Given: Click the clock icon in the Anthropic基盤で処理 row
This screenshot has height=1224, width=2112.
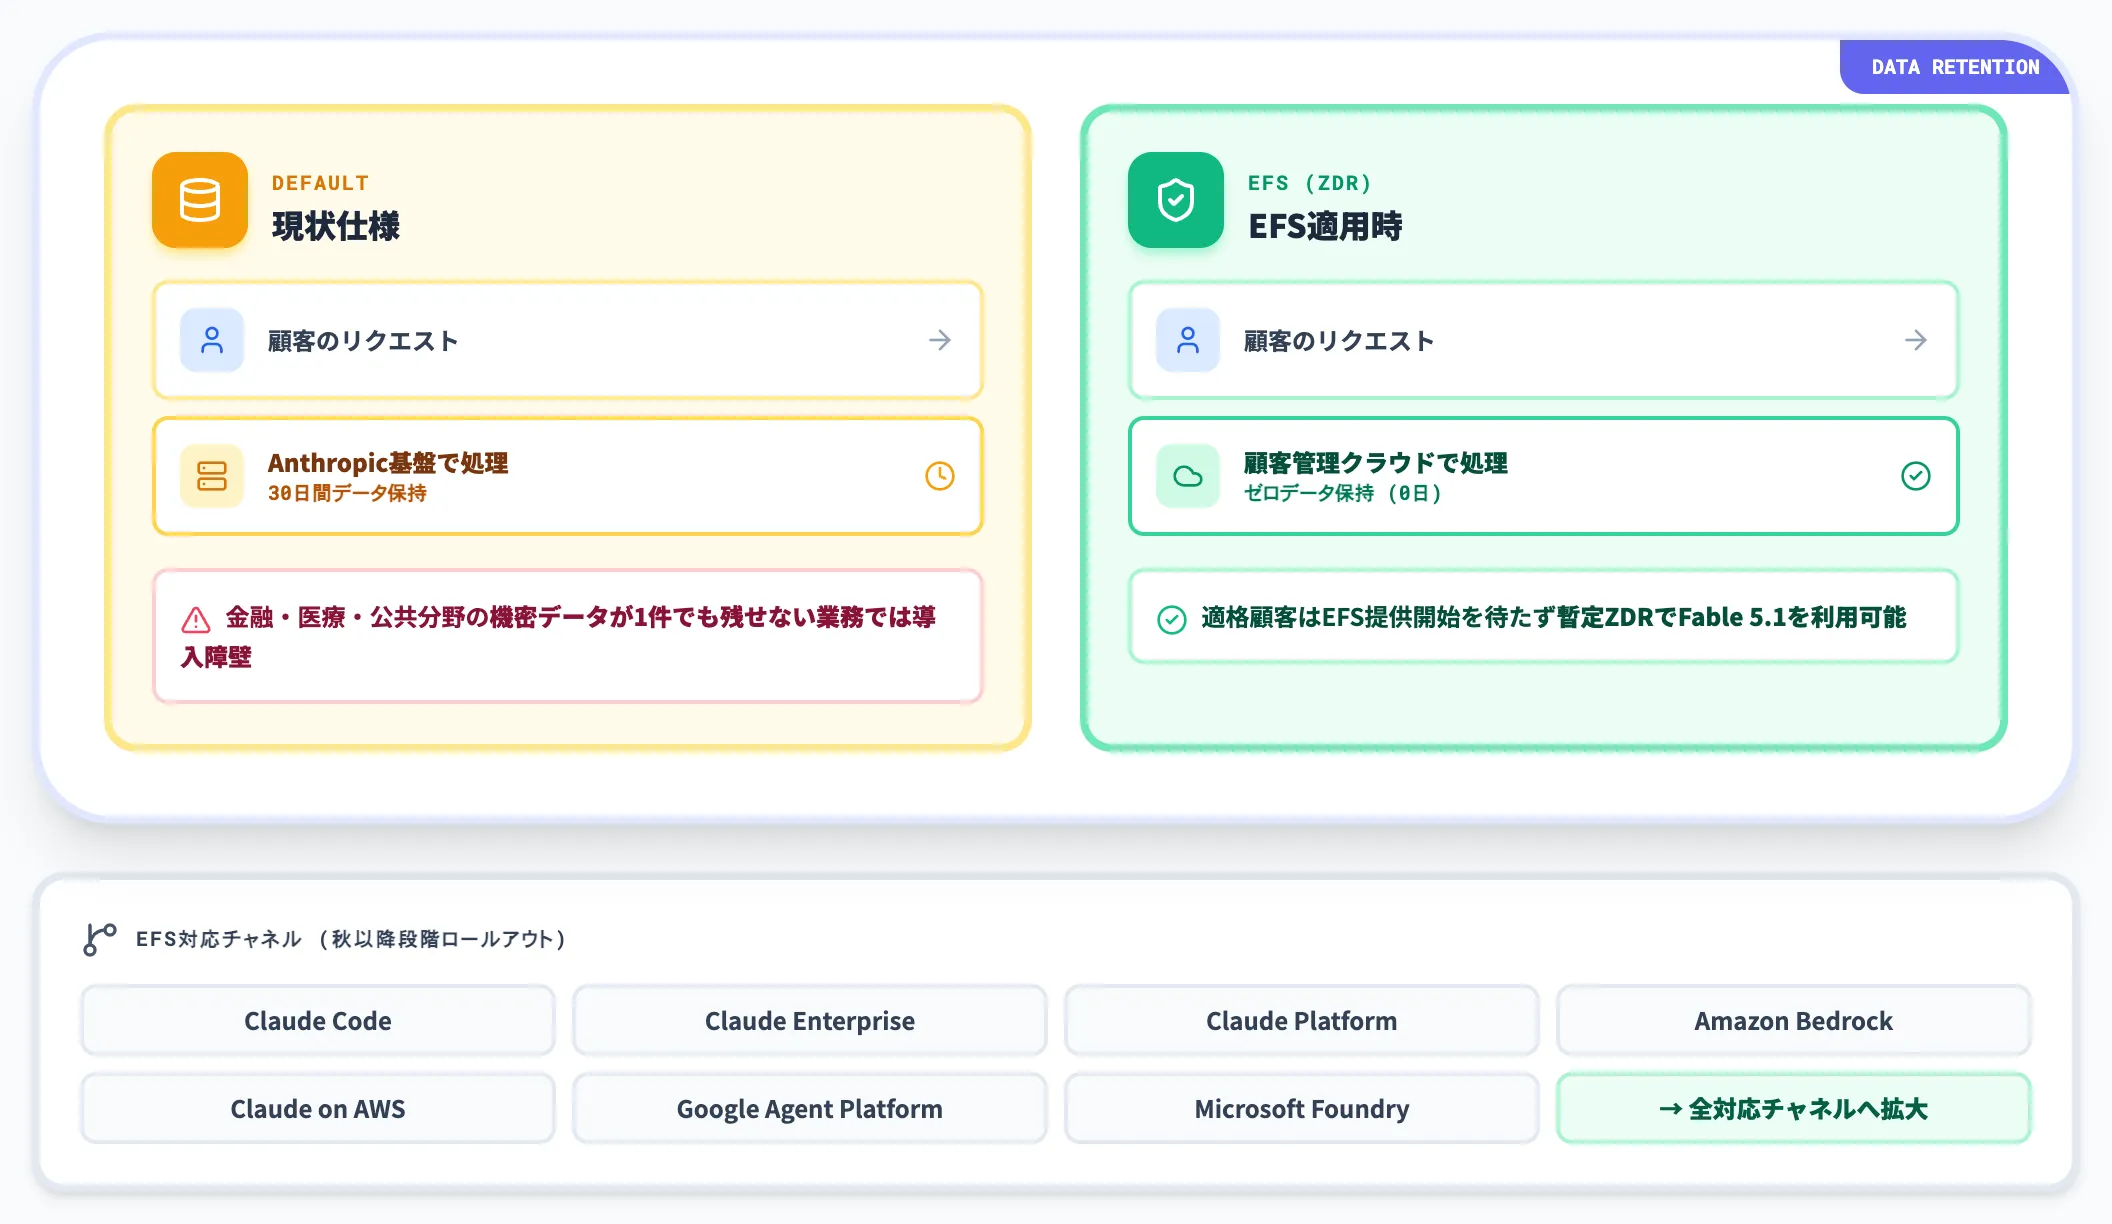Looking at the screenshot, I should click(x=940, y=476).
